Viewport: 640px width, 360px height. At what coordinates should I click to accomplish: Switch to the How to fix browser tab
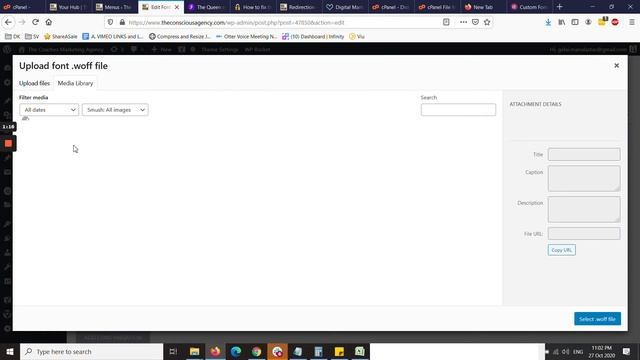pyautogui.click(x=253, y=7)
